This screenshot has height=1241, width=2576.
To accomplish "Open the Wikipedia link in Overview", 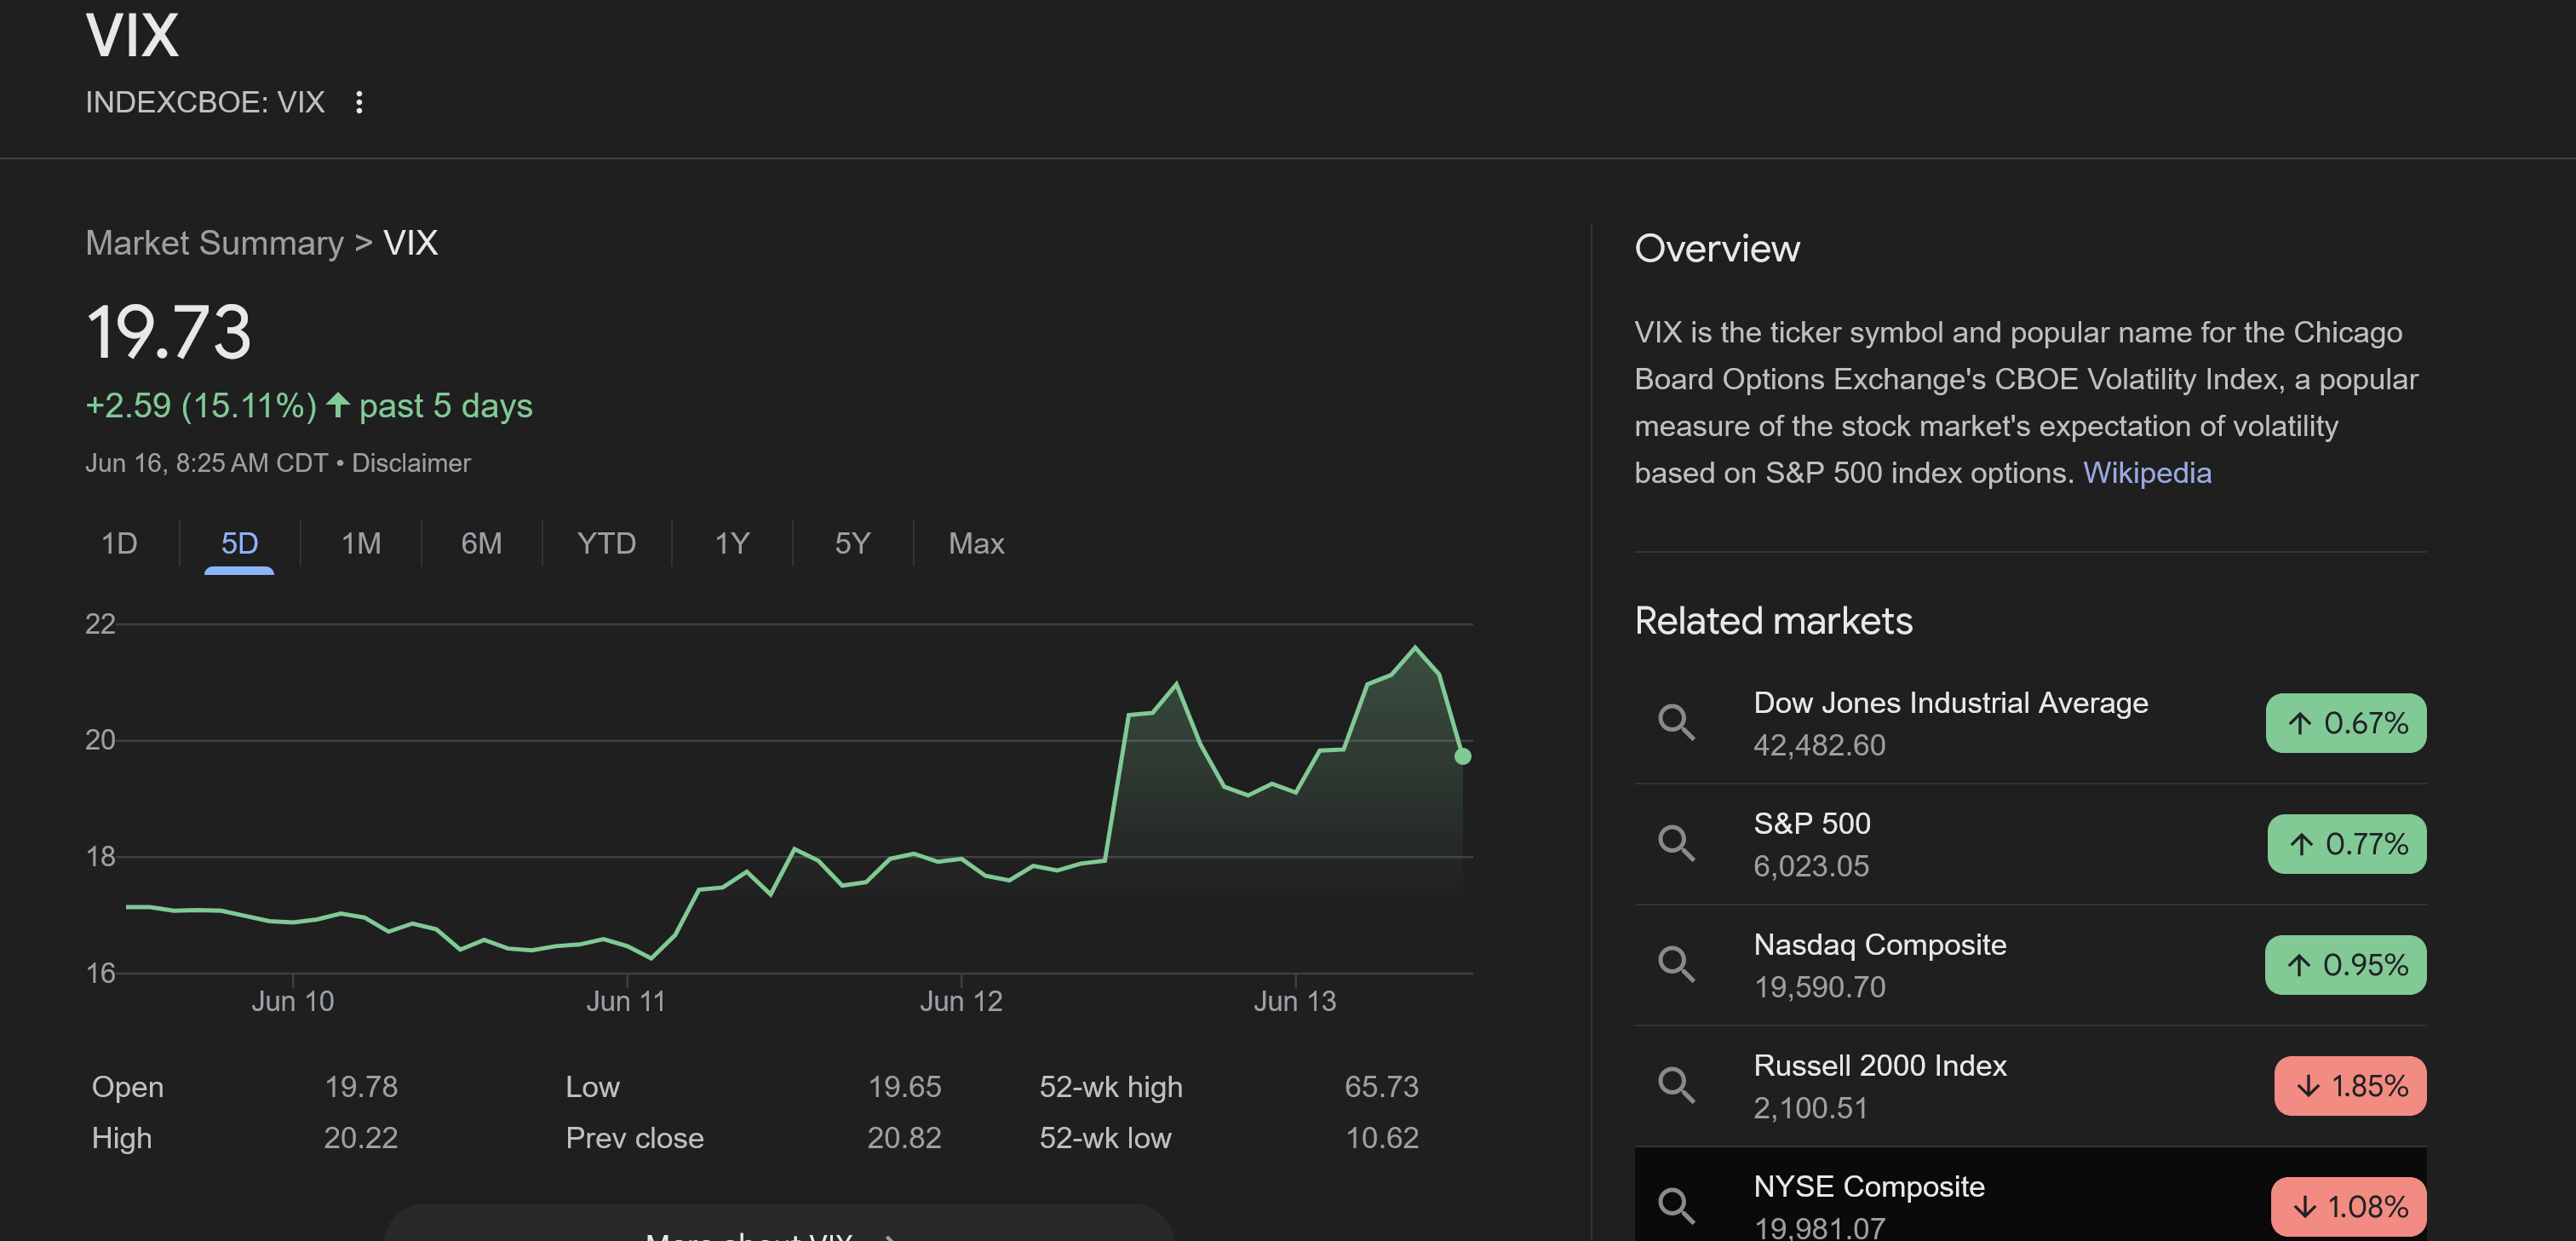I will click(x=2147, y=472).
